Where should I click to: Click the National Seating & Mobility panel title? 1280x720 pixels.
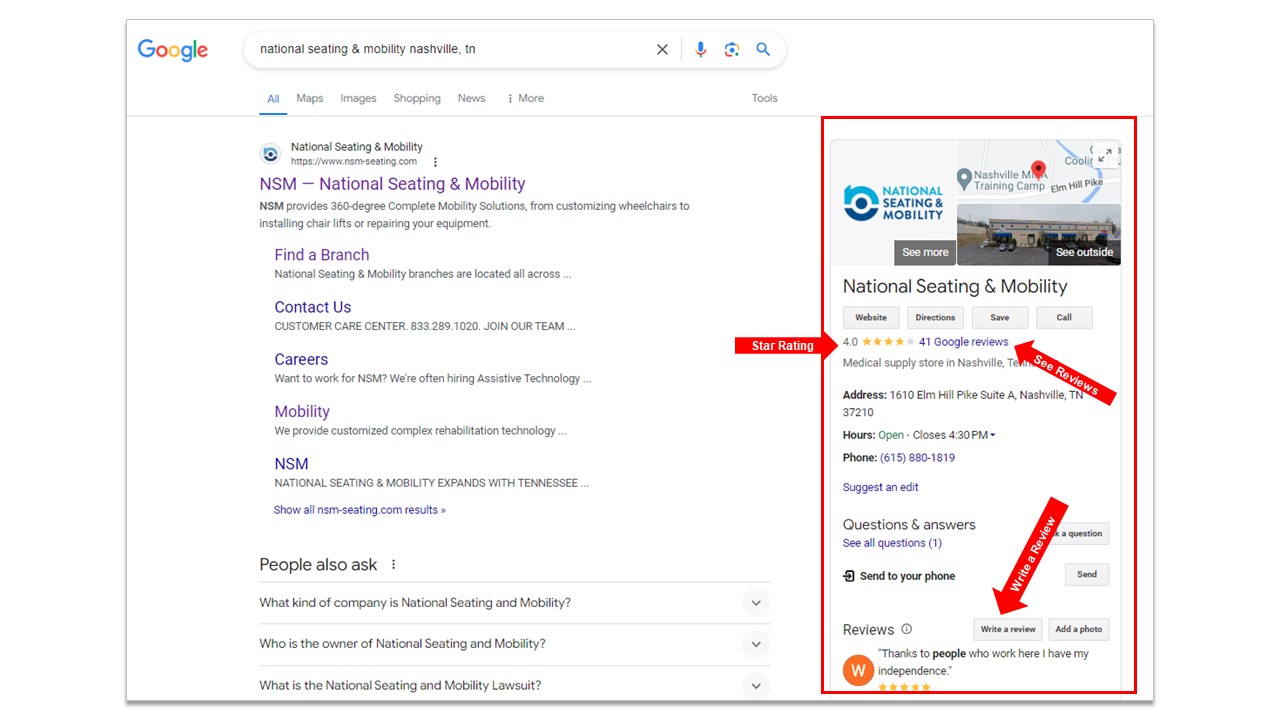(955, 287)
